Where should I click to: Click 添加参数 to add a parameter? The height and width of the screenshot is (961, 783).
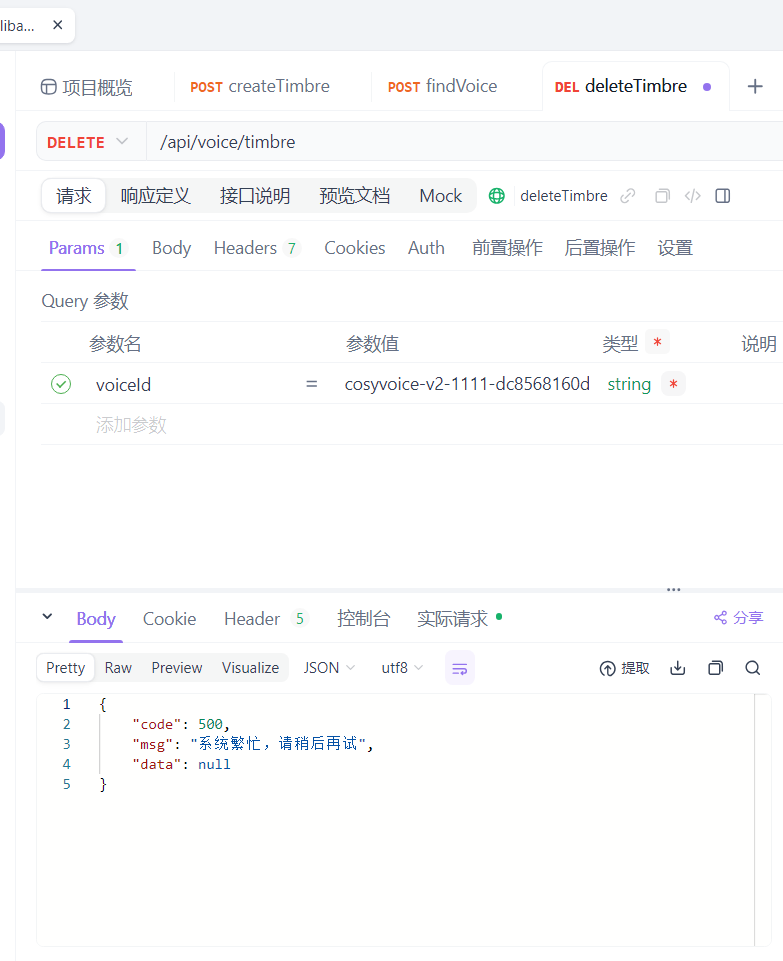130,424
